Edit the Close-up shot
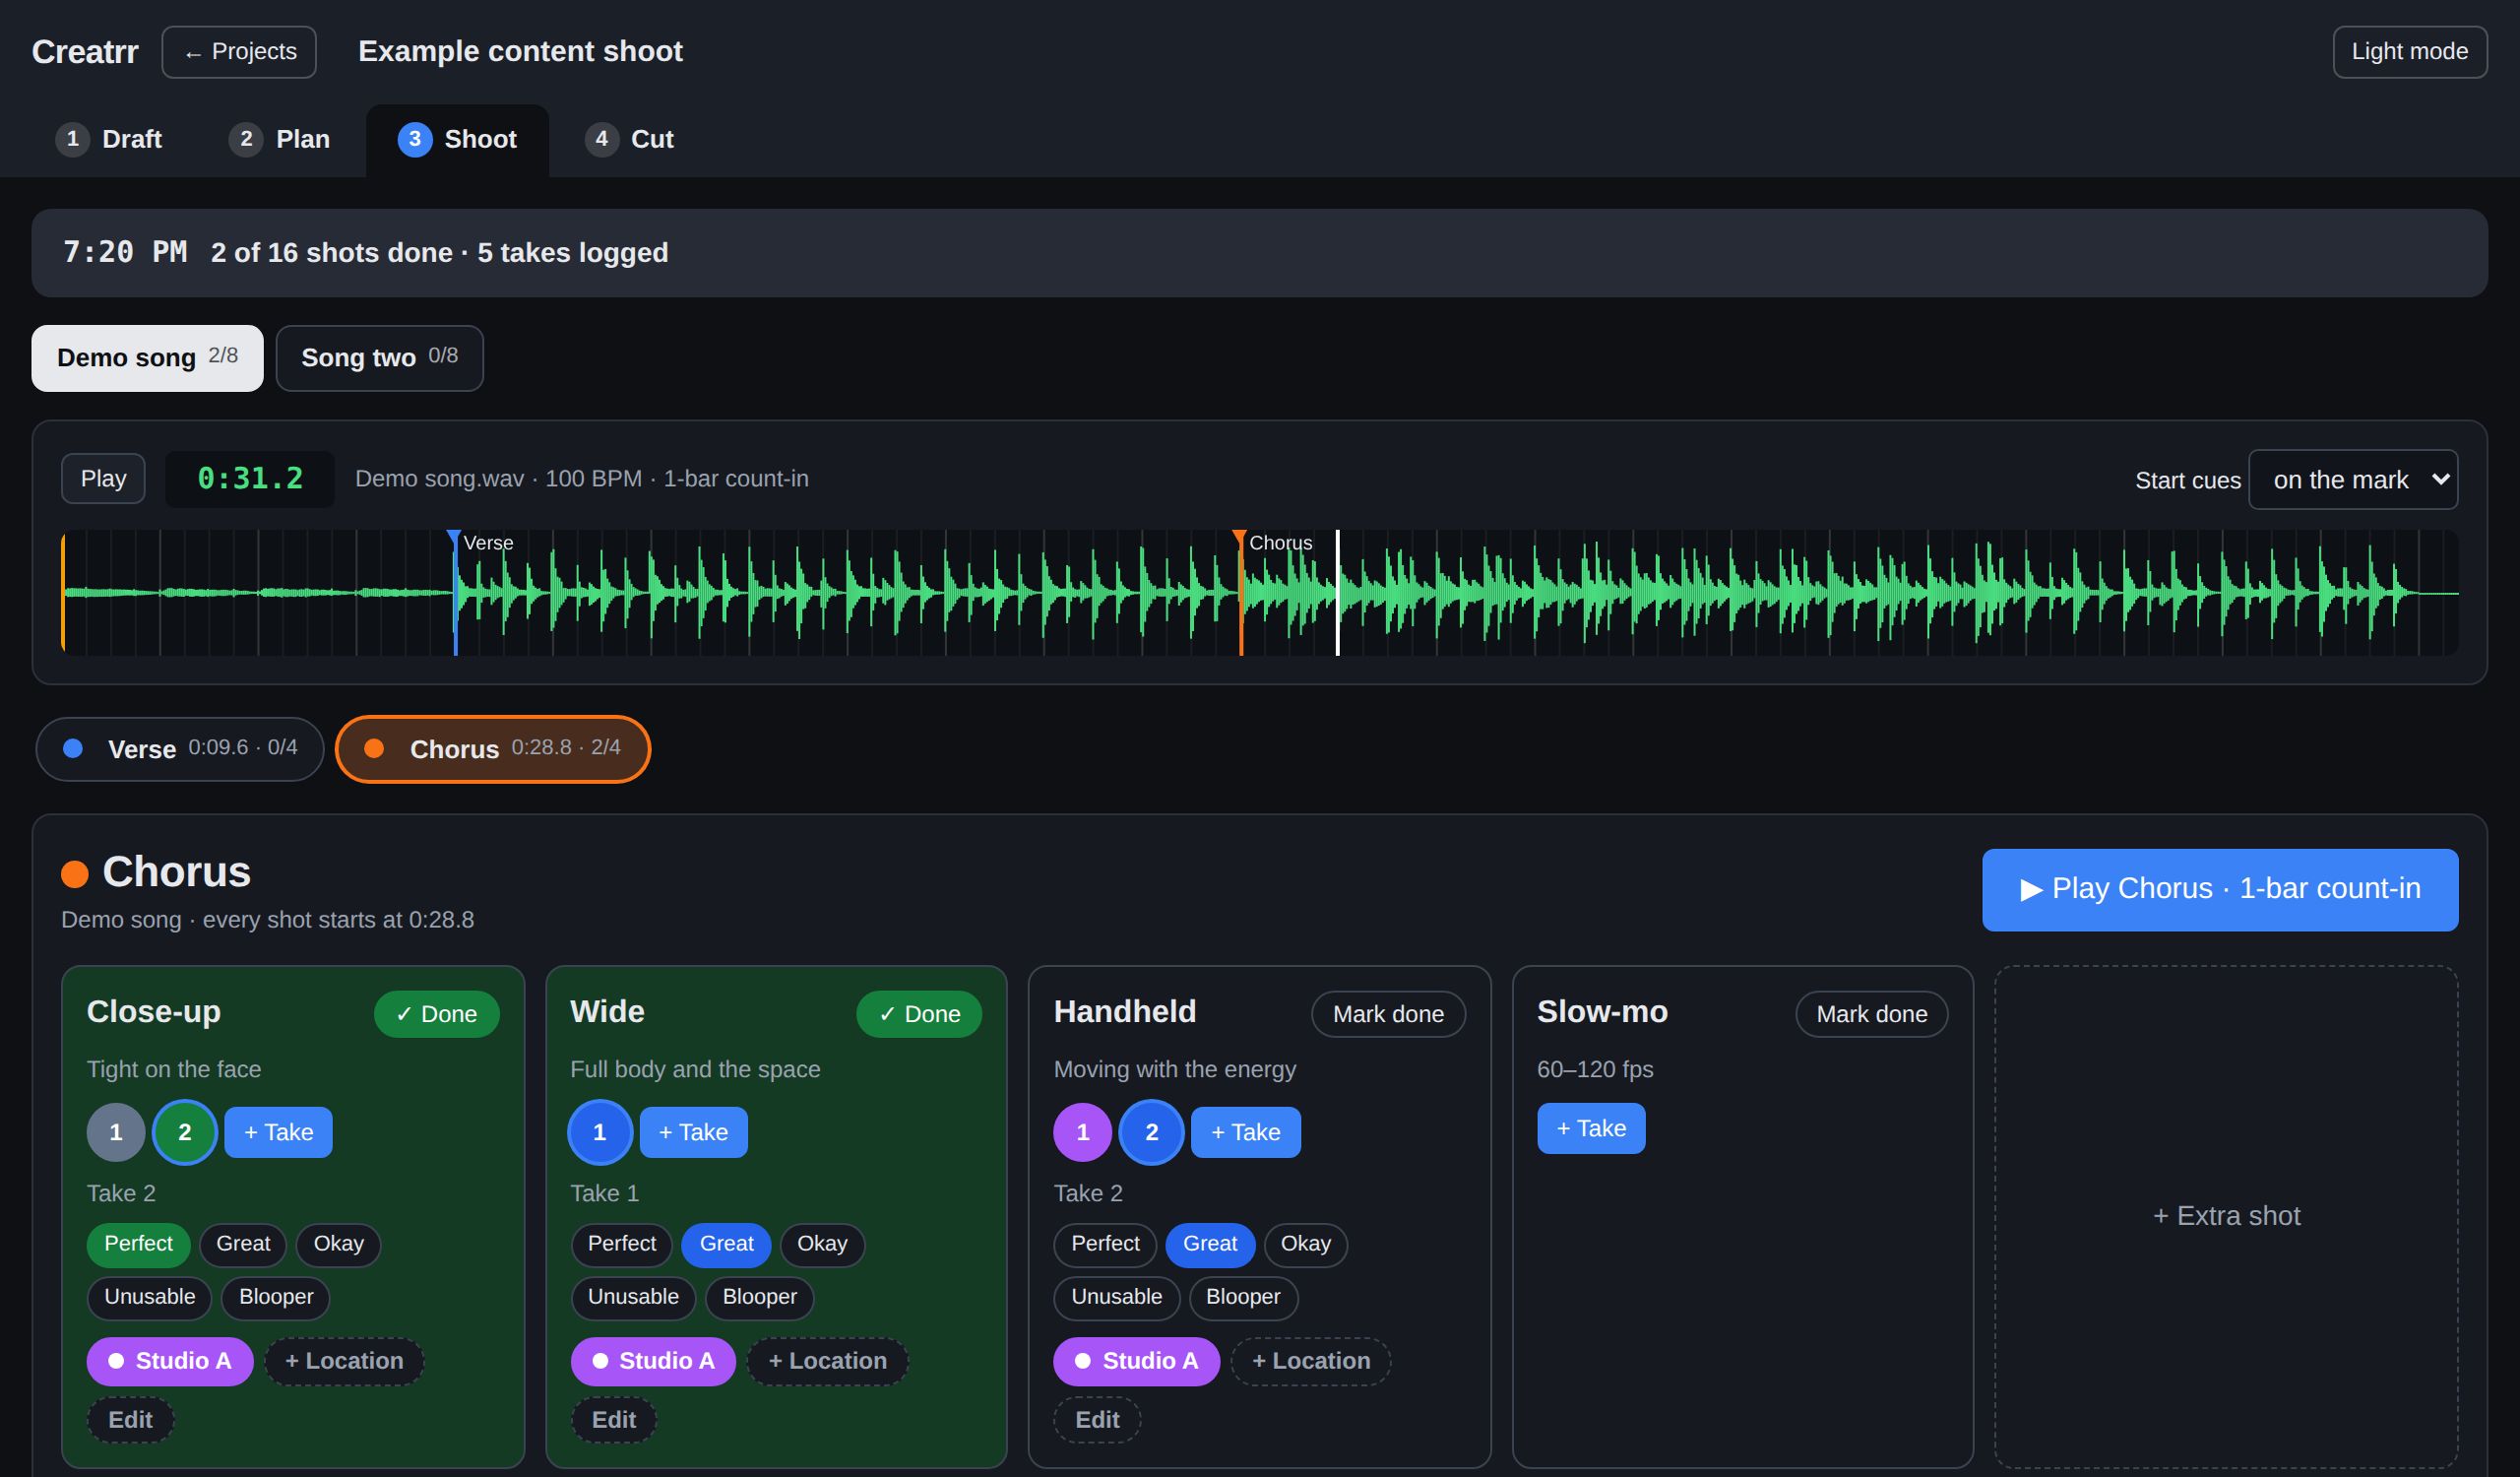Viewport: 2520px width, 1477px height. point(130,1420)
